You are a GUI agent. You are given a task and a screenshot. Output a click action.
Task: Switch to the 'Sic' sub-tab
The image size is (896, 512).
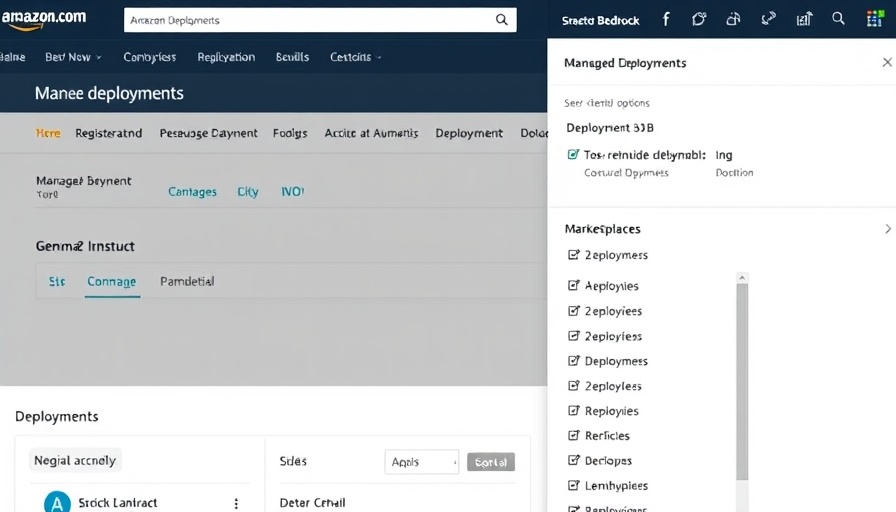(x=57, y=281)
